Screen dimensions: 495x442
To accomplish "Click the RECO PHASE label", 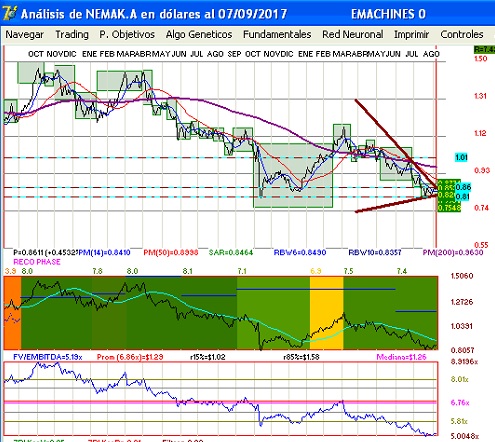I will point(37,262).
